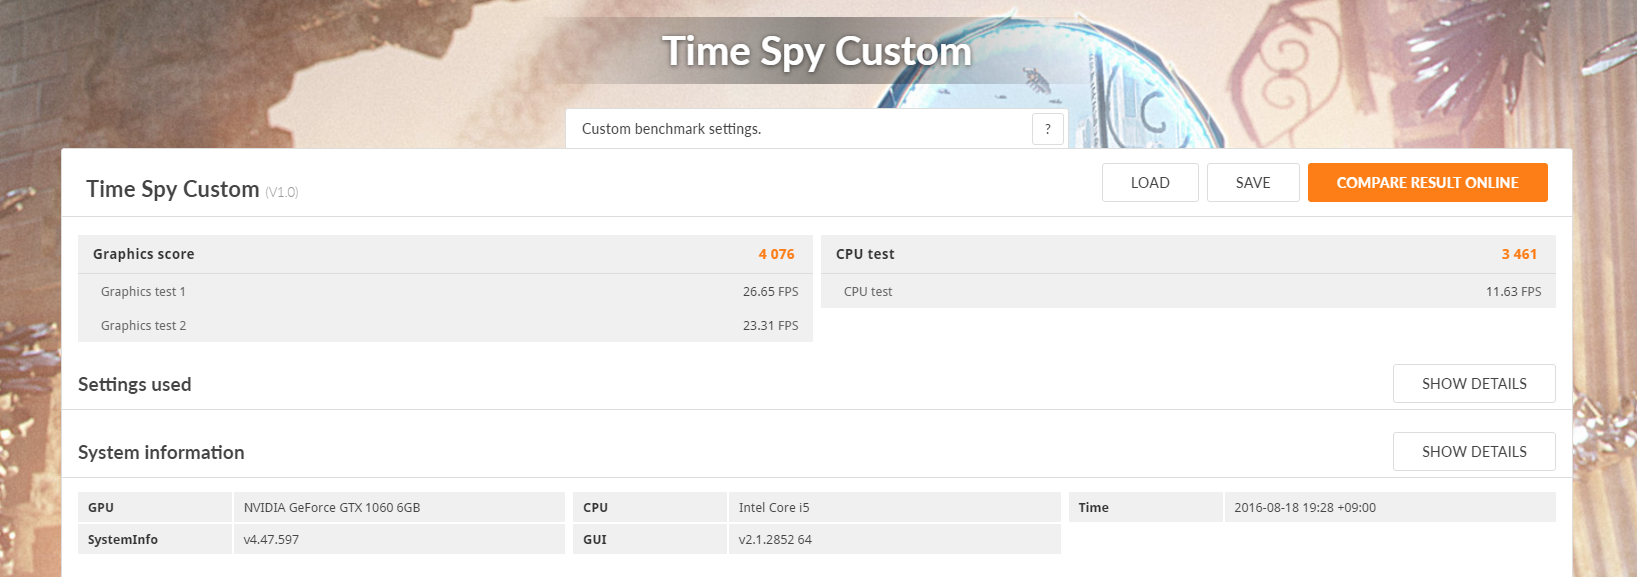This screenshot has width=1637, height=577.
Task: Click the Graphics test 2 row
Action: click(445, 326)
